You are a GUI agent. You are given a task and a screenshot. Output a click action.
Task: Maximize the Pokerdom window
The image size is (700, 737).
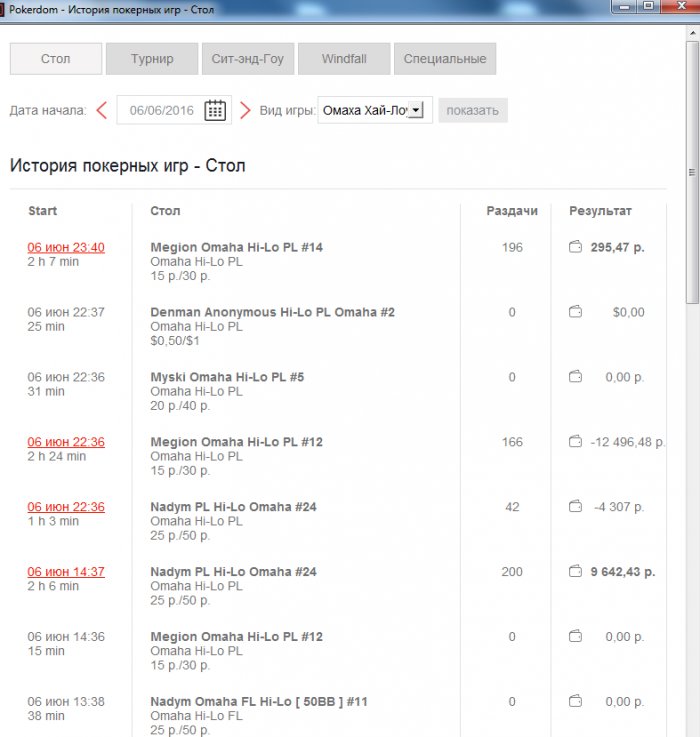point(649,7)
